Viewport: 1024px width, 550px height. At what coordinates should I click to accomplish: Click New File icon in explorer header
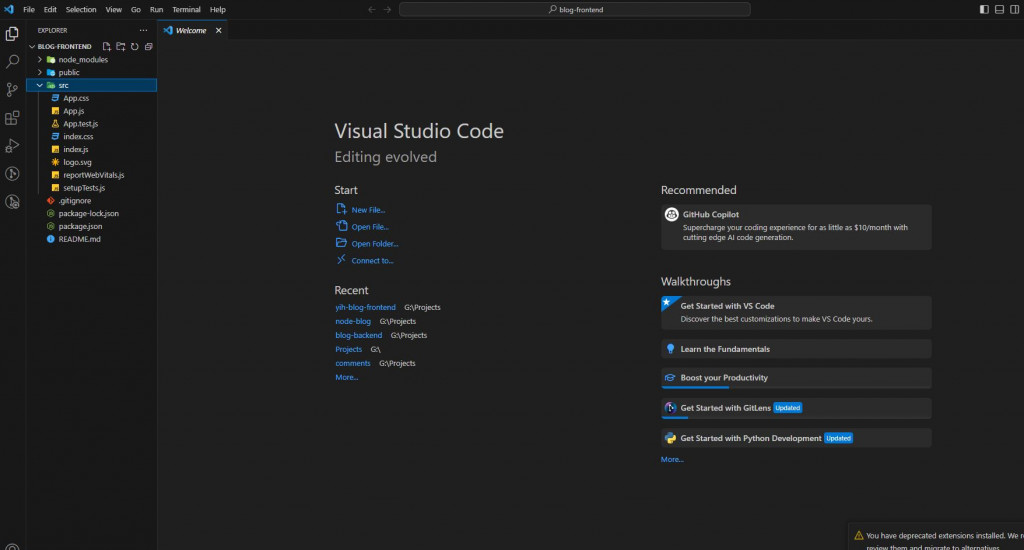(x=106, y=46)
